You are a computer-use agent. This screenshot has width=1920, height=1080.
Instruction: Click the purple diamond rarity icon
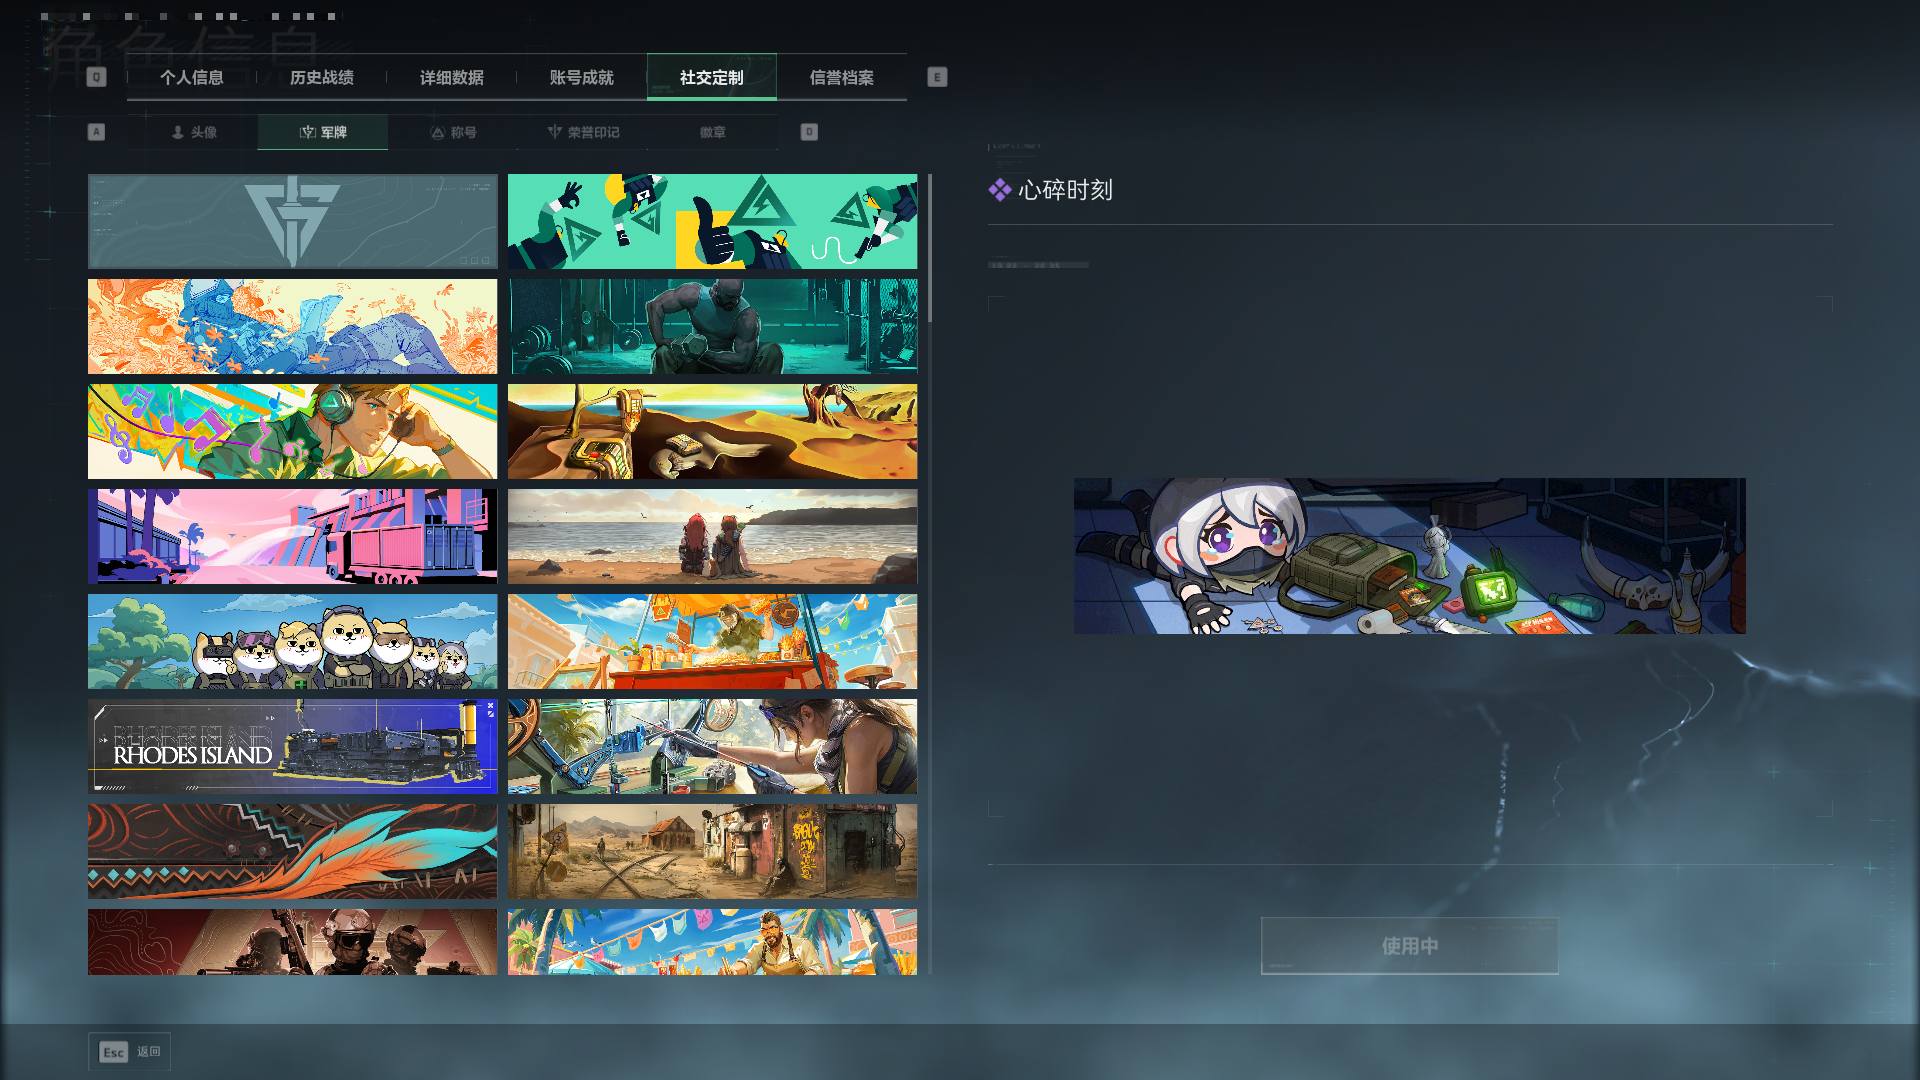coord(999,190)
